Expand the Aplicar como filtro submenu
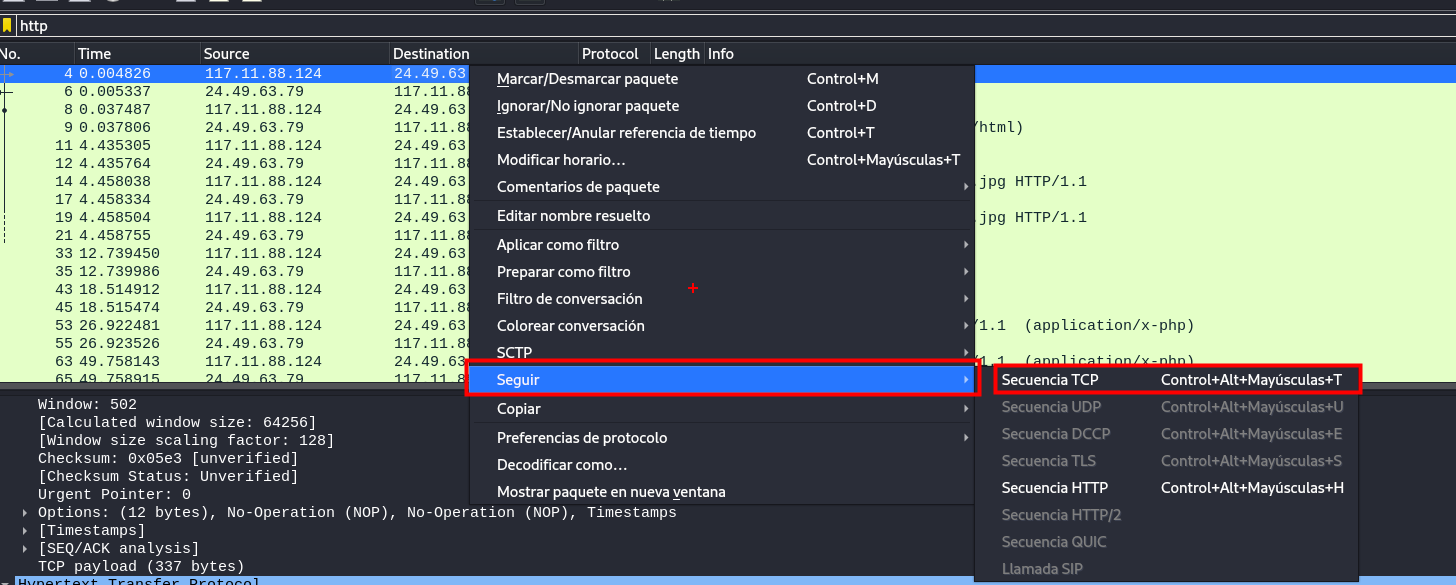1456x585 pixels. [x=557, y=245]
